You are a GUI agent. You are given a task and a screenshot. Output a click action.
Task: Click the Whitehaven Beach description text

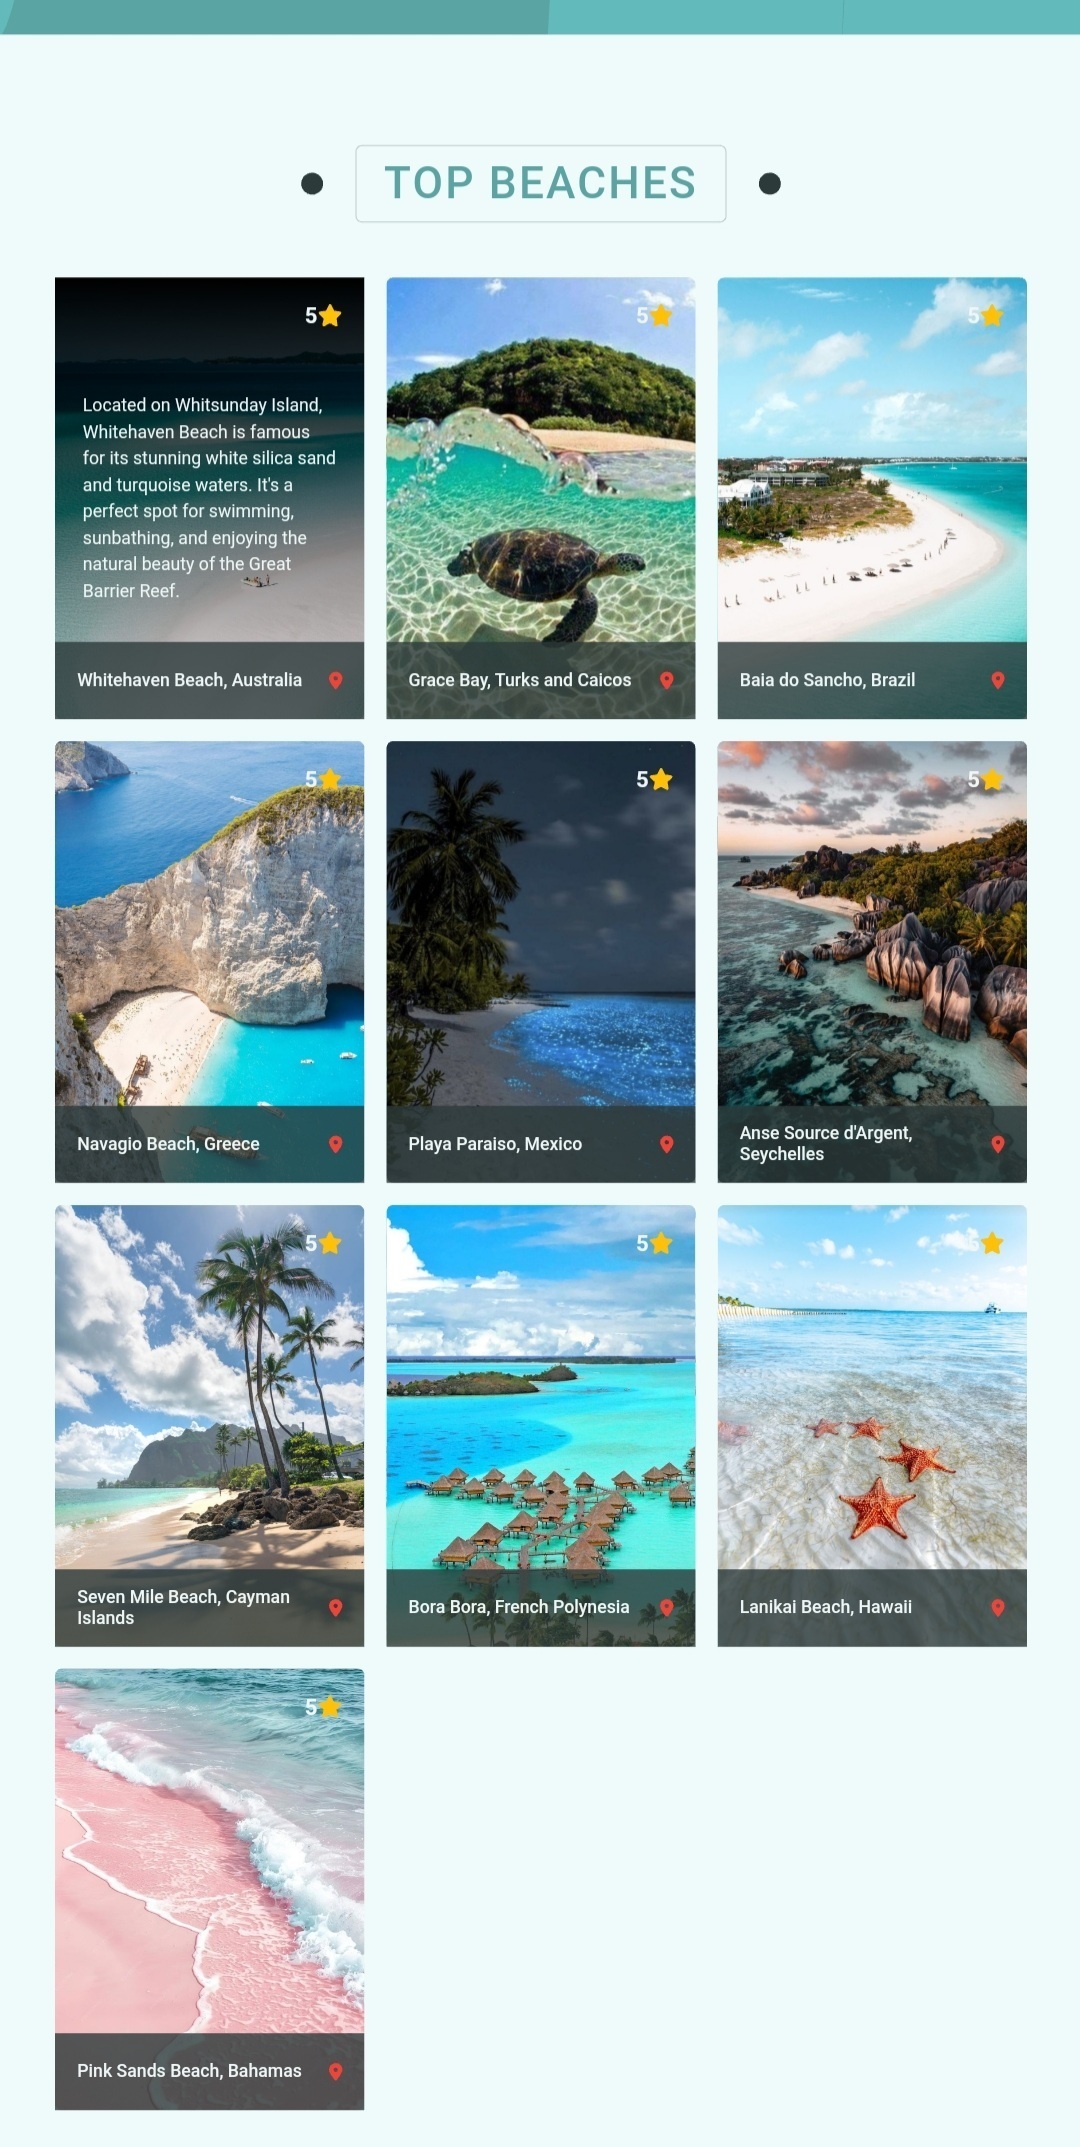(209, 498)
